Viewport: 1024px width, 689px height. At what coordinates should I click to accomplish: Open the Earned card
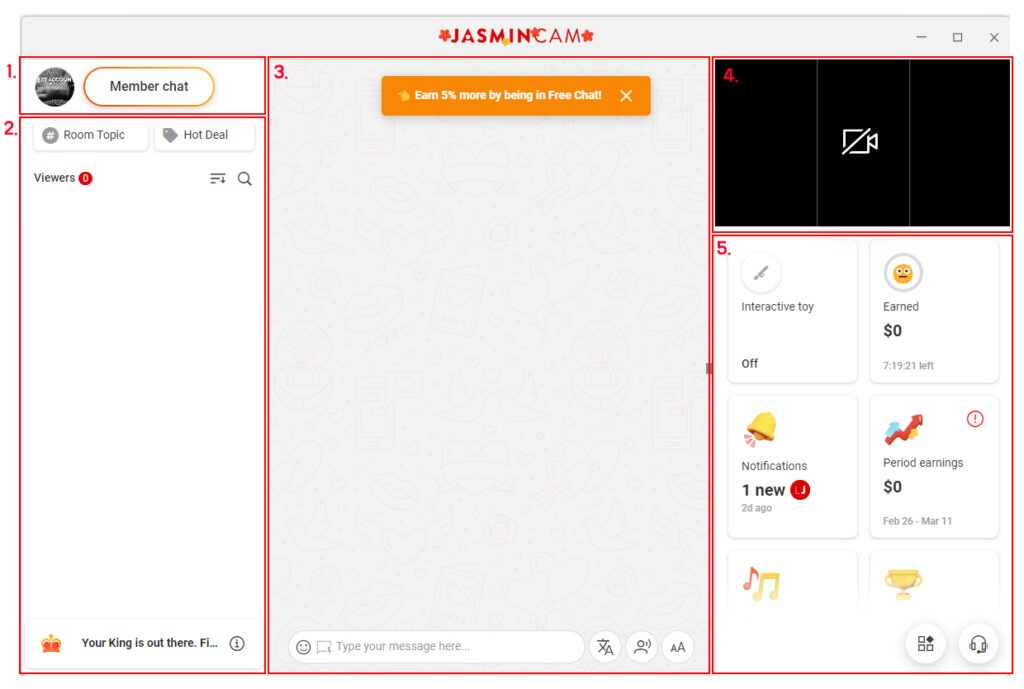pyautogui.click(x=934, y=311)
